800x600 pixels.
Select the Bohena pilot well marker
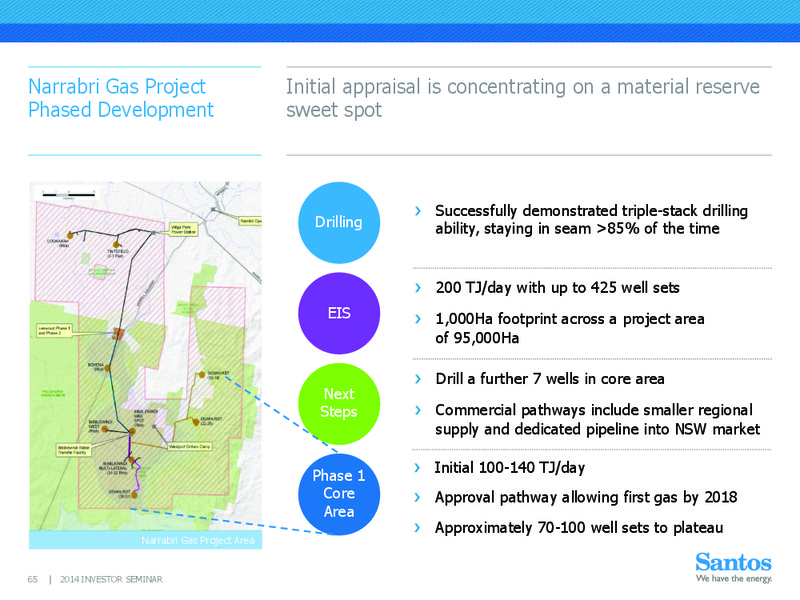(108, 368)
